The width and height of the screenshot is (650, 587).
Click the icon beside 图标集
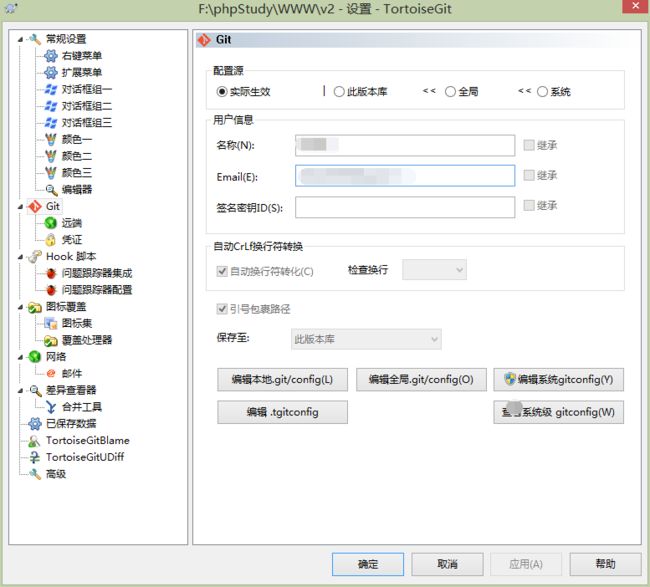point(51,323)
